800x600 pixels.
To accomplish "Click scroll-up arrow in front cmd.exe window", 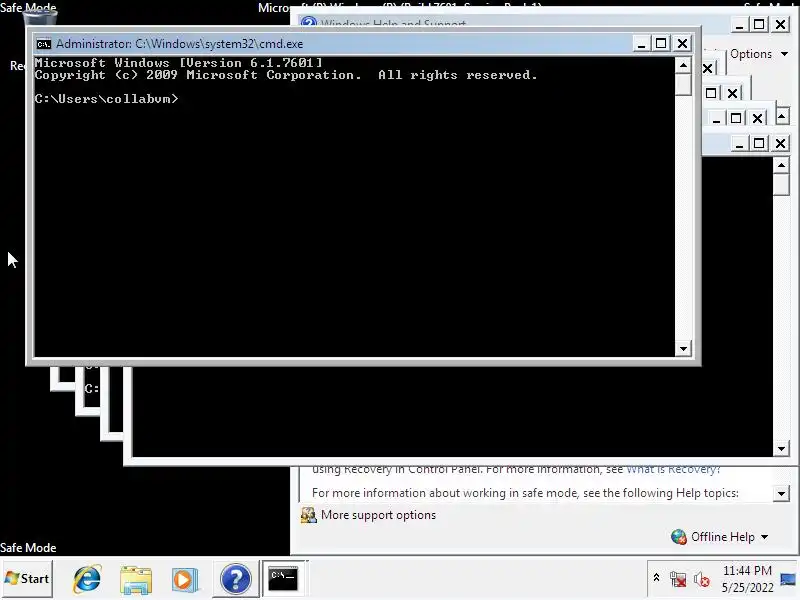I will tap(683, 65).
